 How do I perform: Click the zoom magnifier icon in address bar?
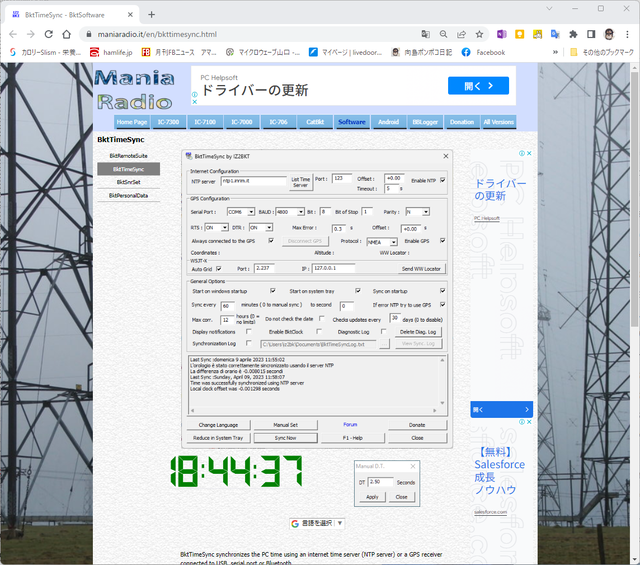click(443, 34)
